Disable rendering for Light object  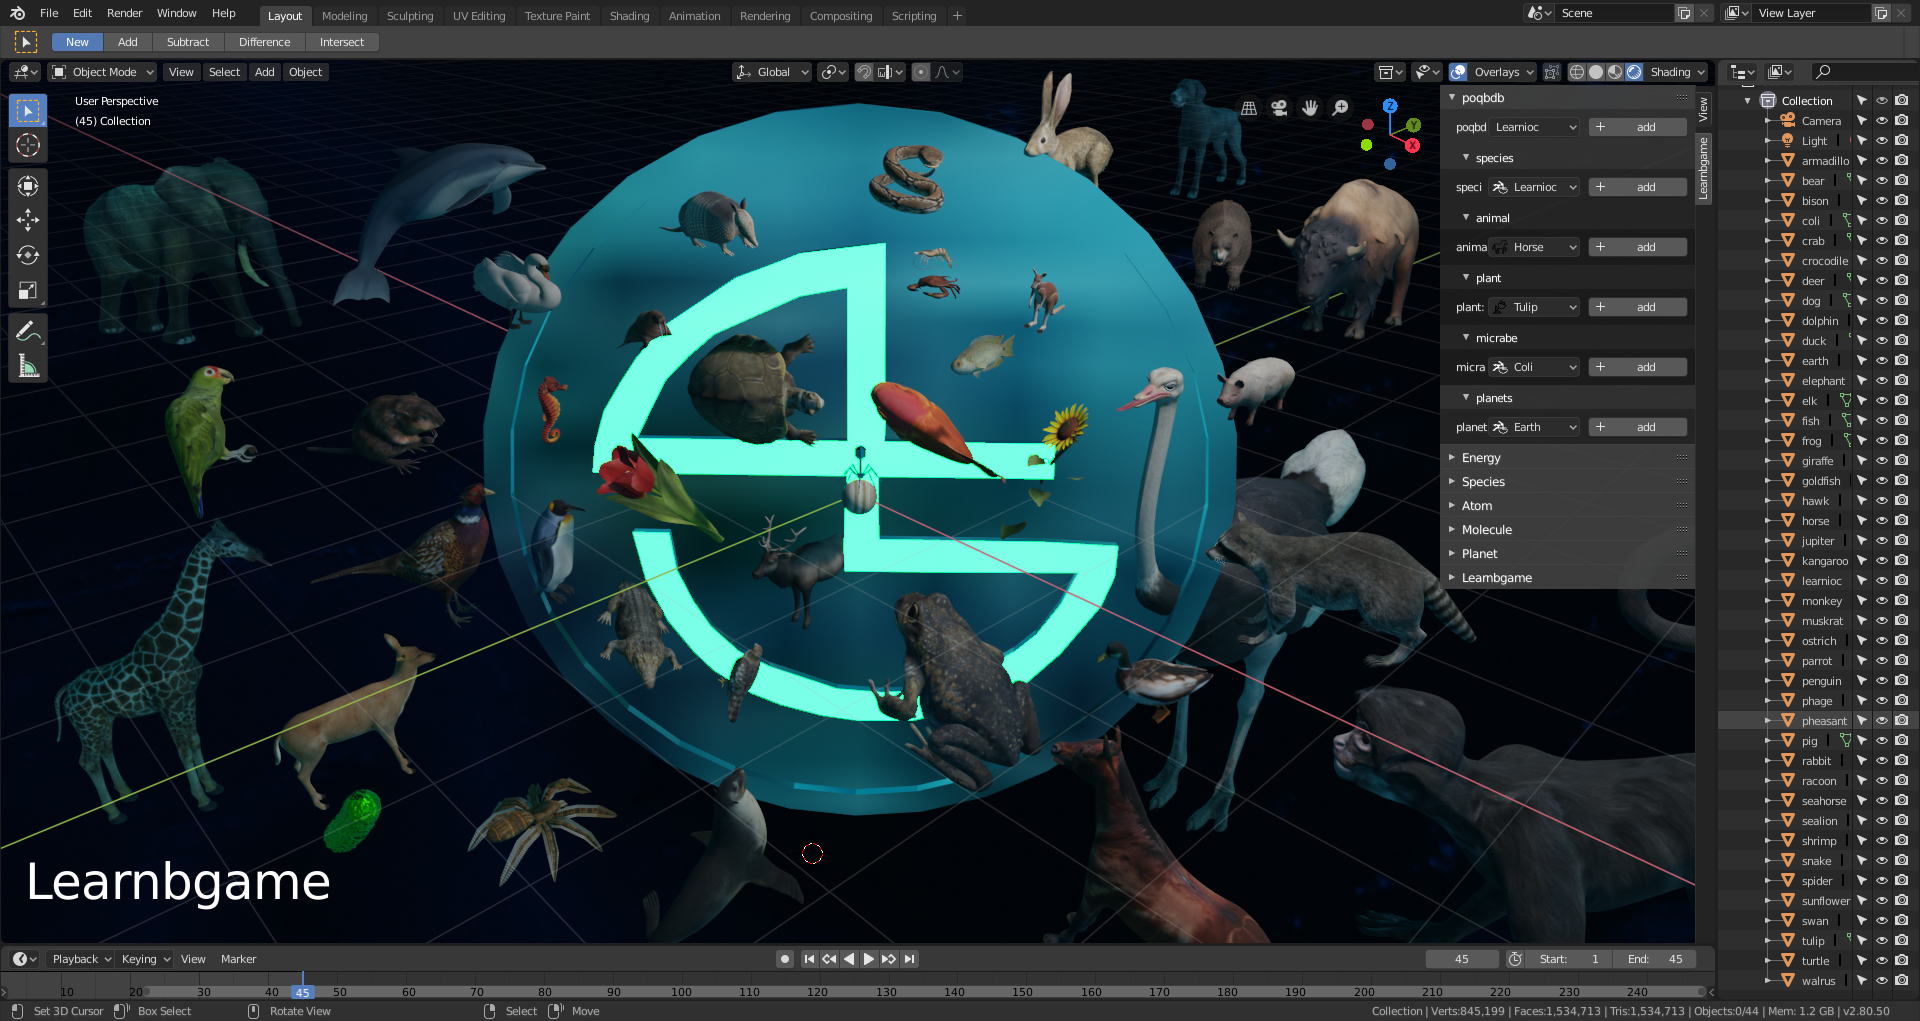click(1901, 141)
